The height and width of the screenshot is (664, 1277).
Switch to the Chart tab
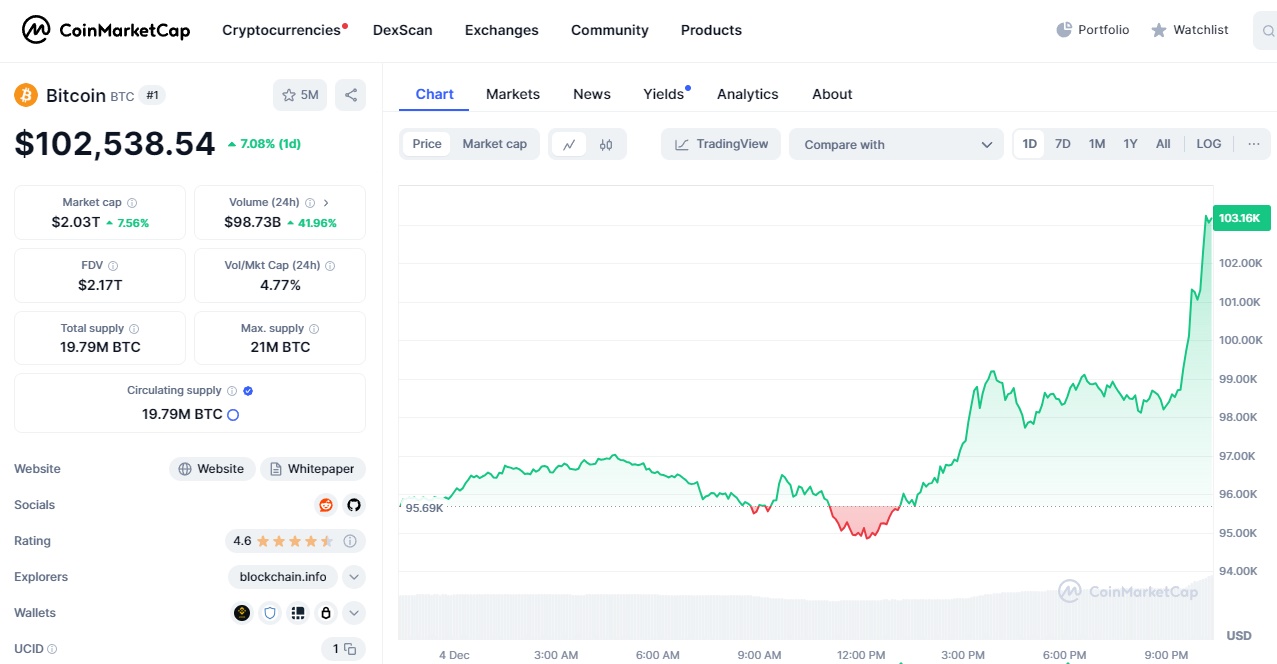click(x=435, y=94)
